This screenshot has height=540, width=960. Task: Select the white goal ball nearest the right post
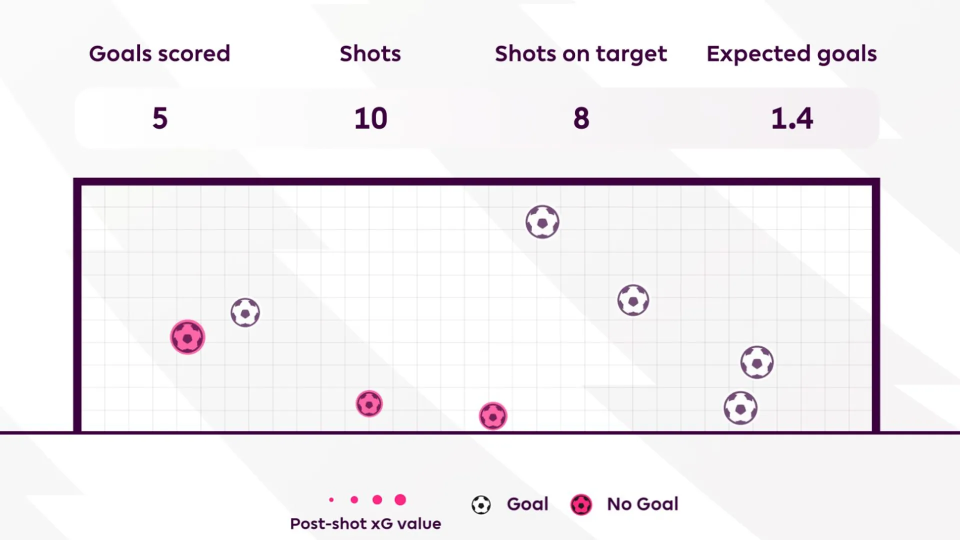pos(757,362)
